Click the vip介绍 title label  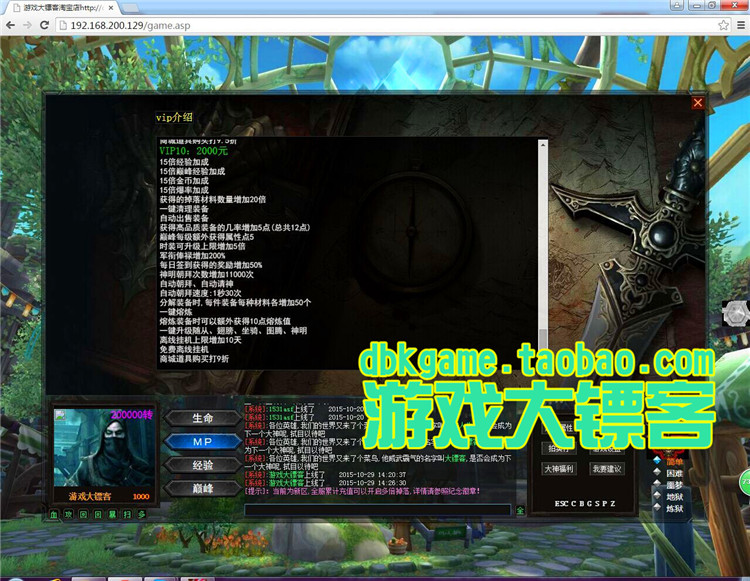click(x=174, y=117)
